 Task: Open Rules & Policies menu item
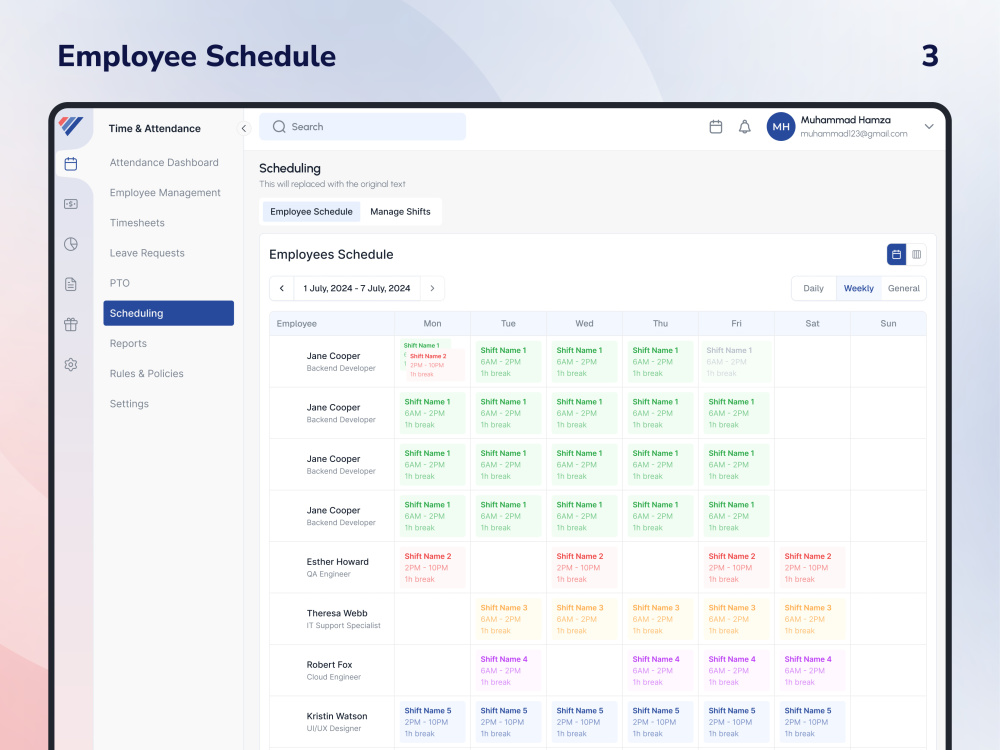tap(147, 374)
